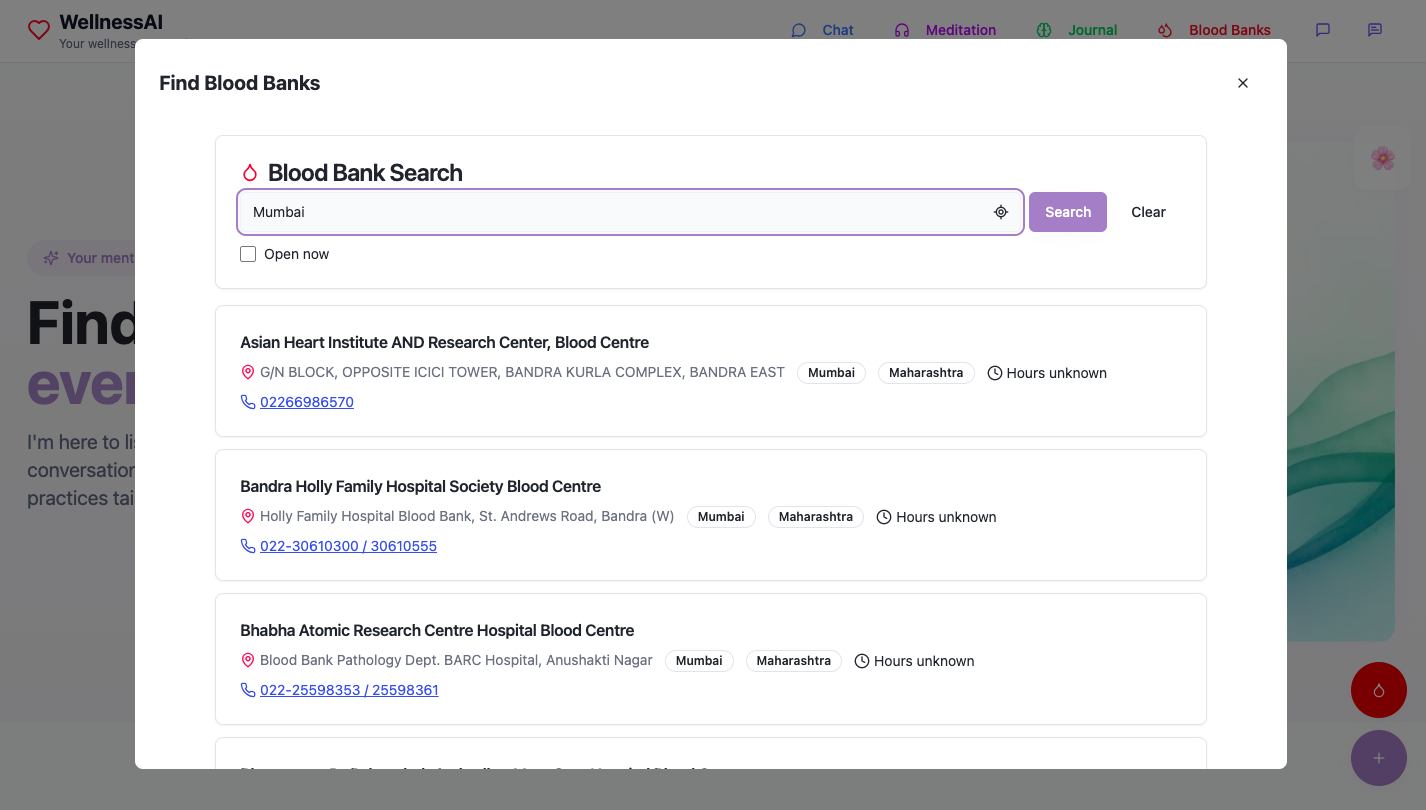The height and width of the screenshot is (810, 1426).
Task: Click the message lines icon in the header
Action: pyautogui.click(x=1375, y=30)
